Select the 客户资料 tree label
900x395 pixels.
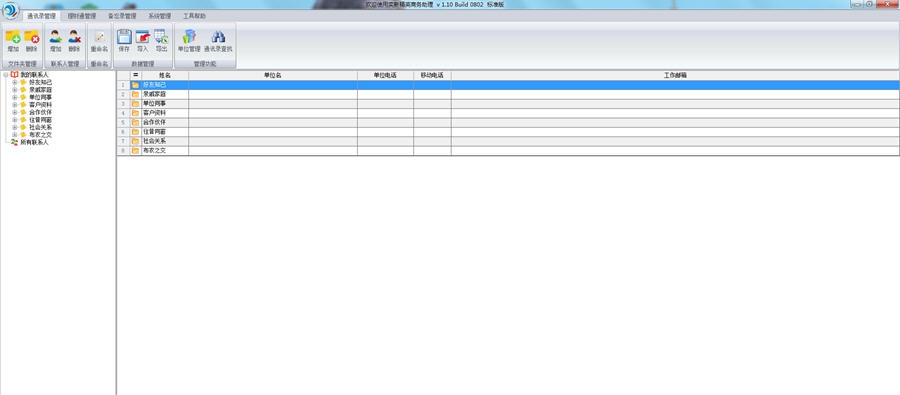40,104
